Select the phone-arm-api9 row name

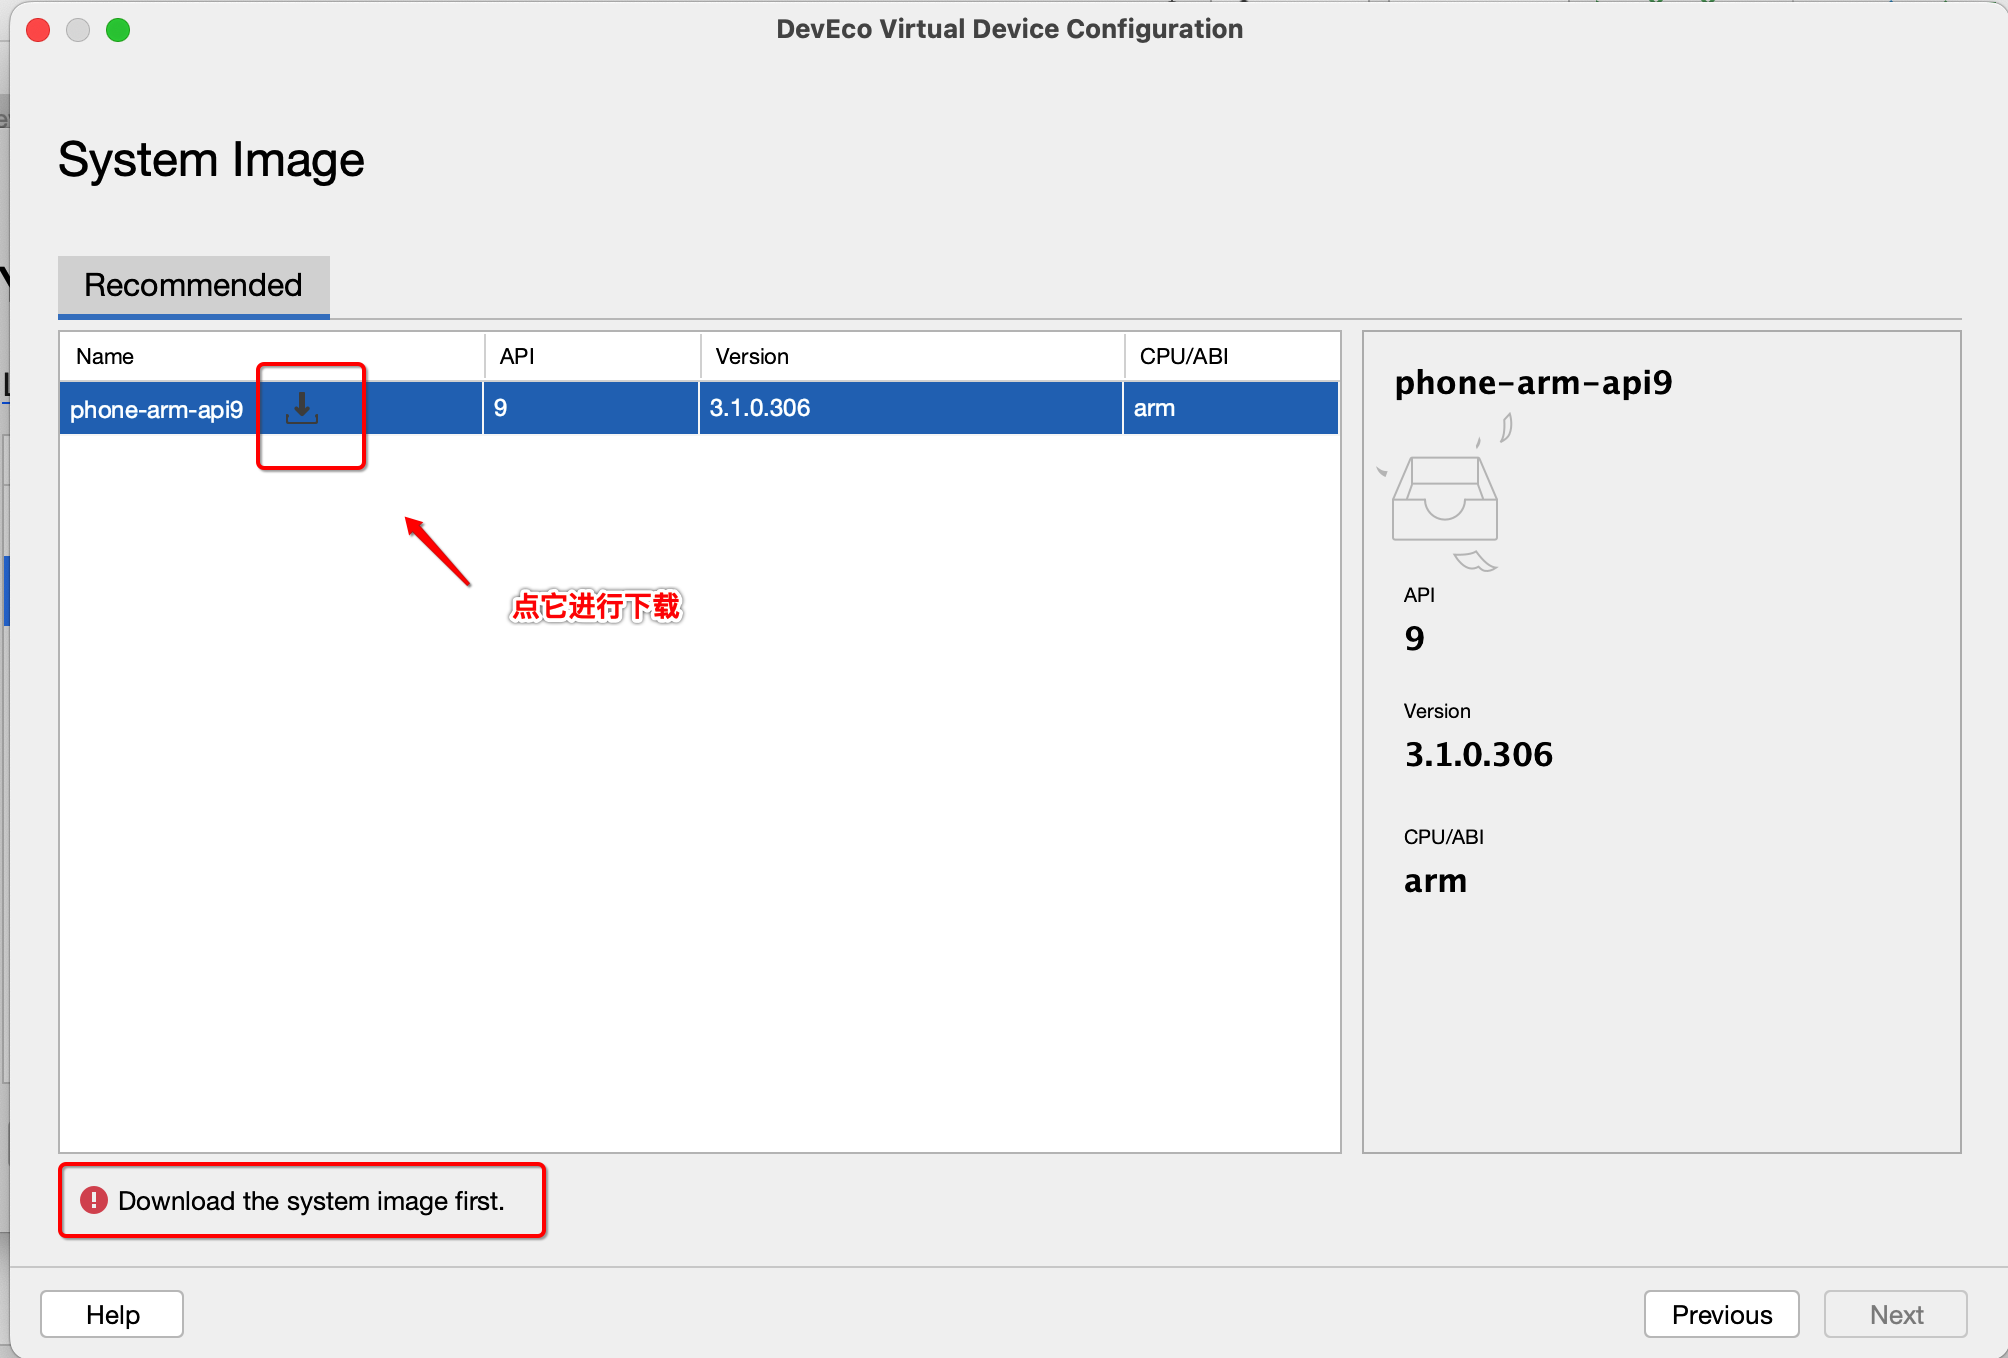pyautogui.click(x=156, y=409)
